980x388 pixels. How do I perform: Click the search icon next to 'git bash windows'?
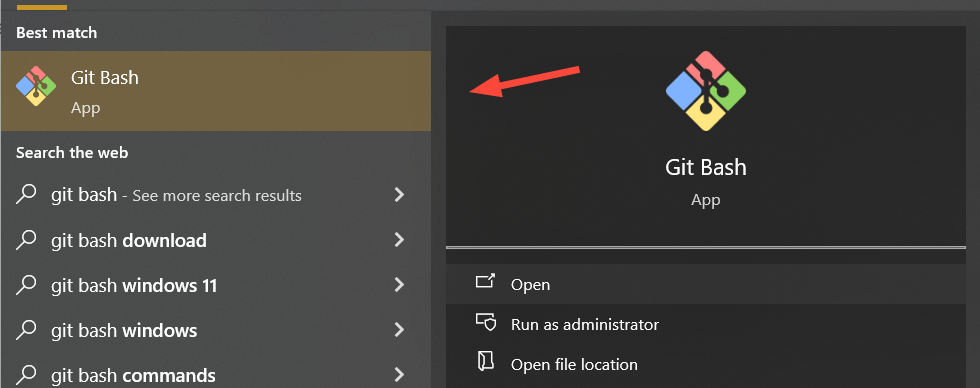tap(26, 330)
